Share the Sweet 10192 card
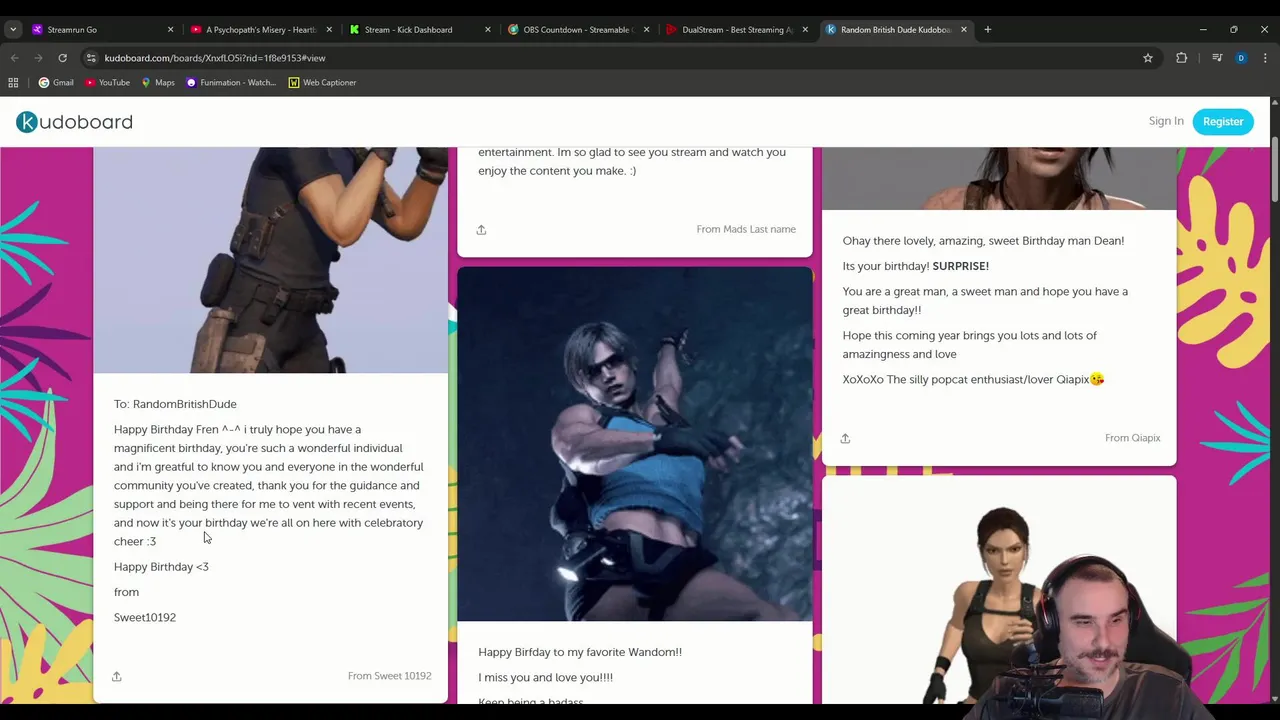Screen dimensions: 1280x720 (x=117, y=677)
